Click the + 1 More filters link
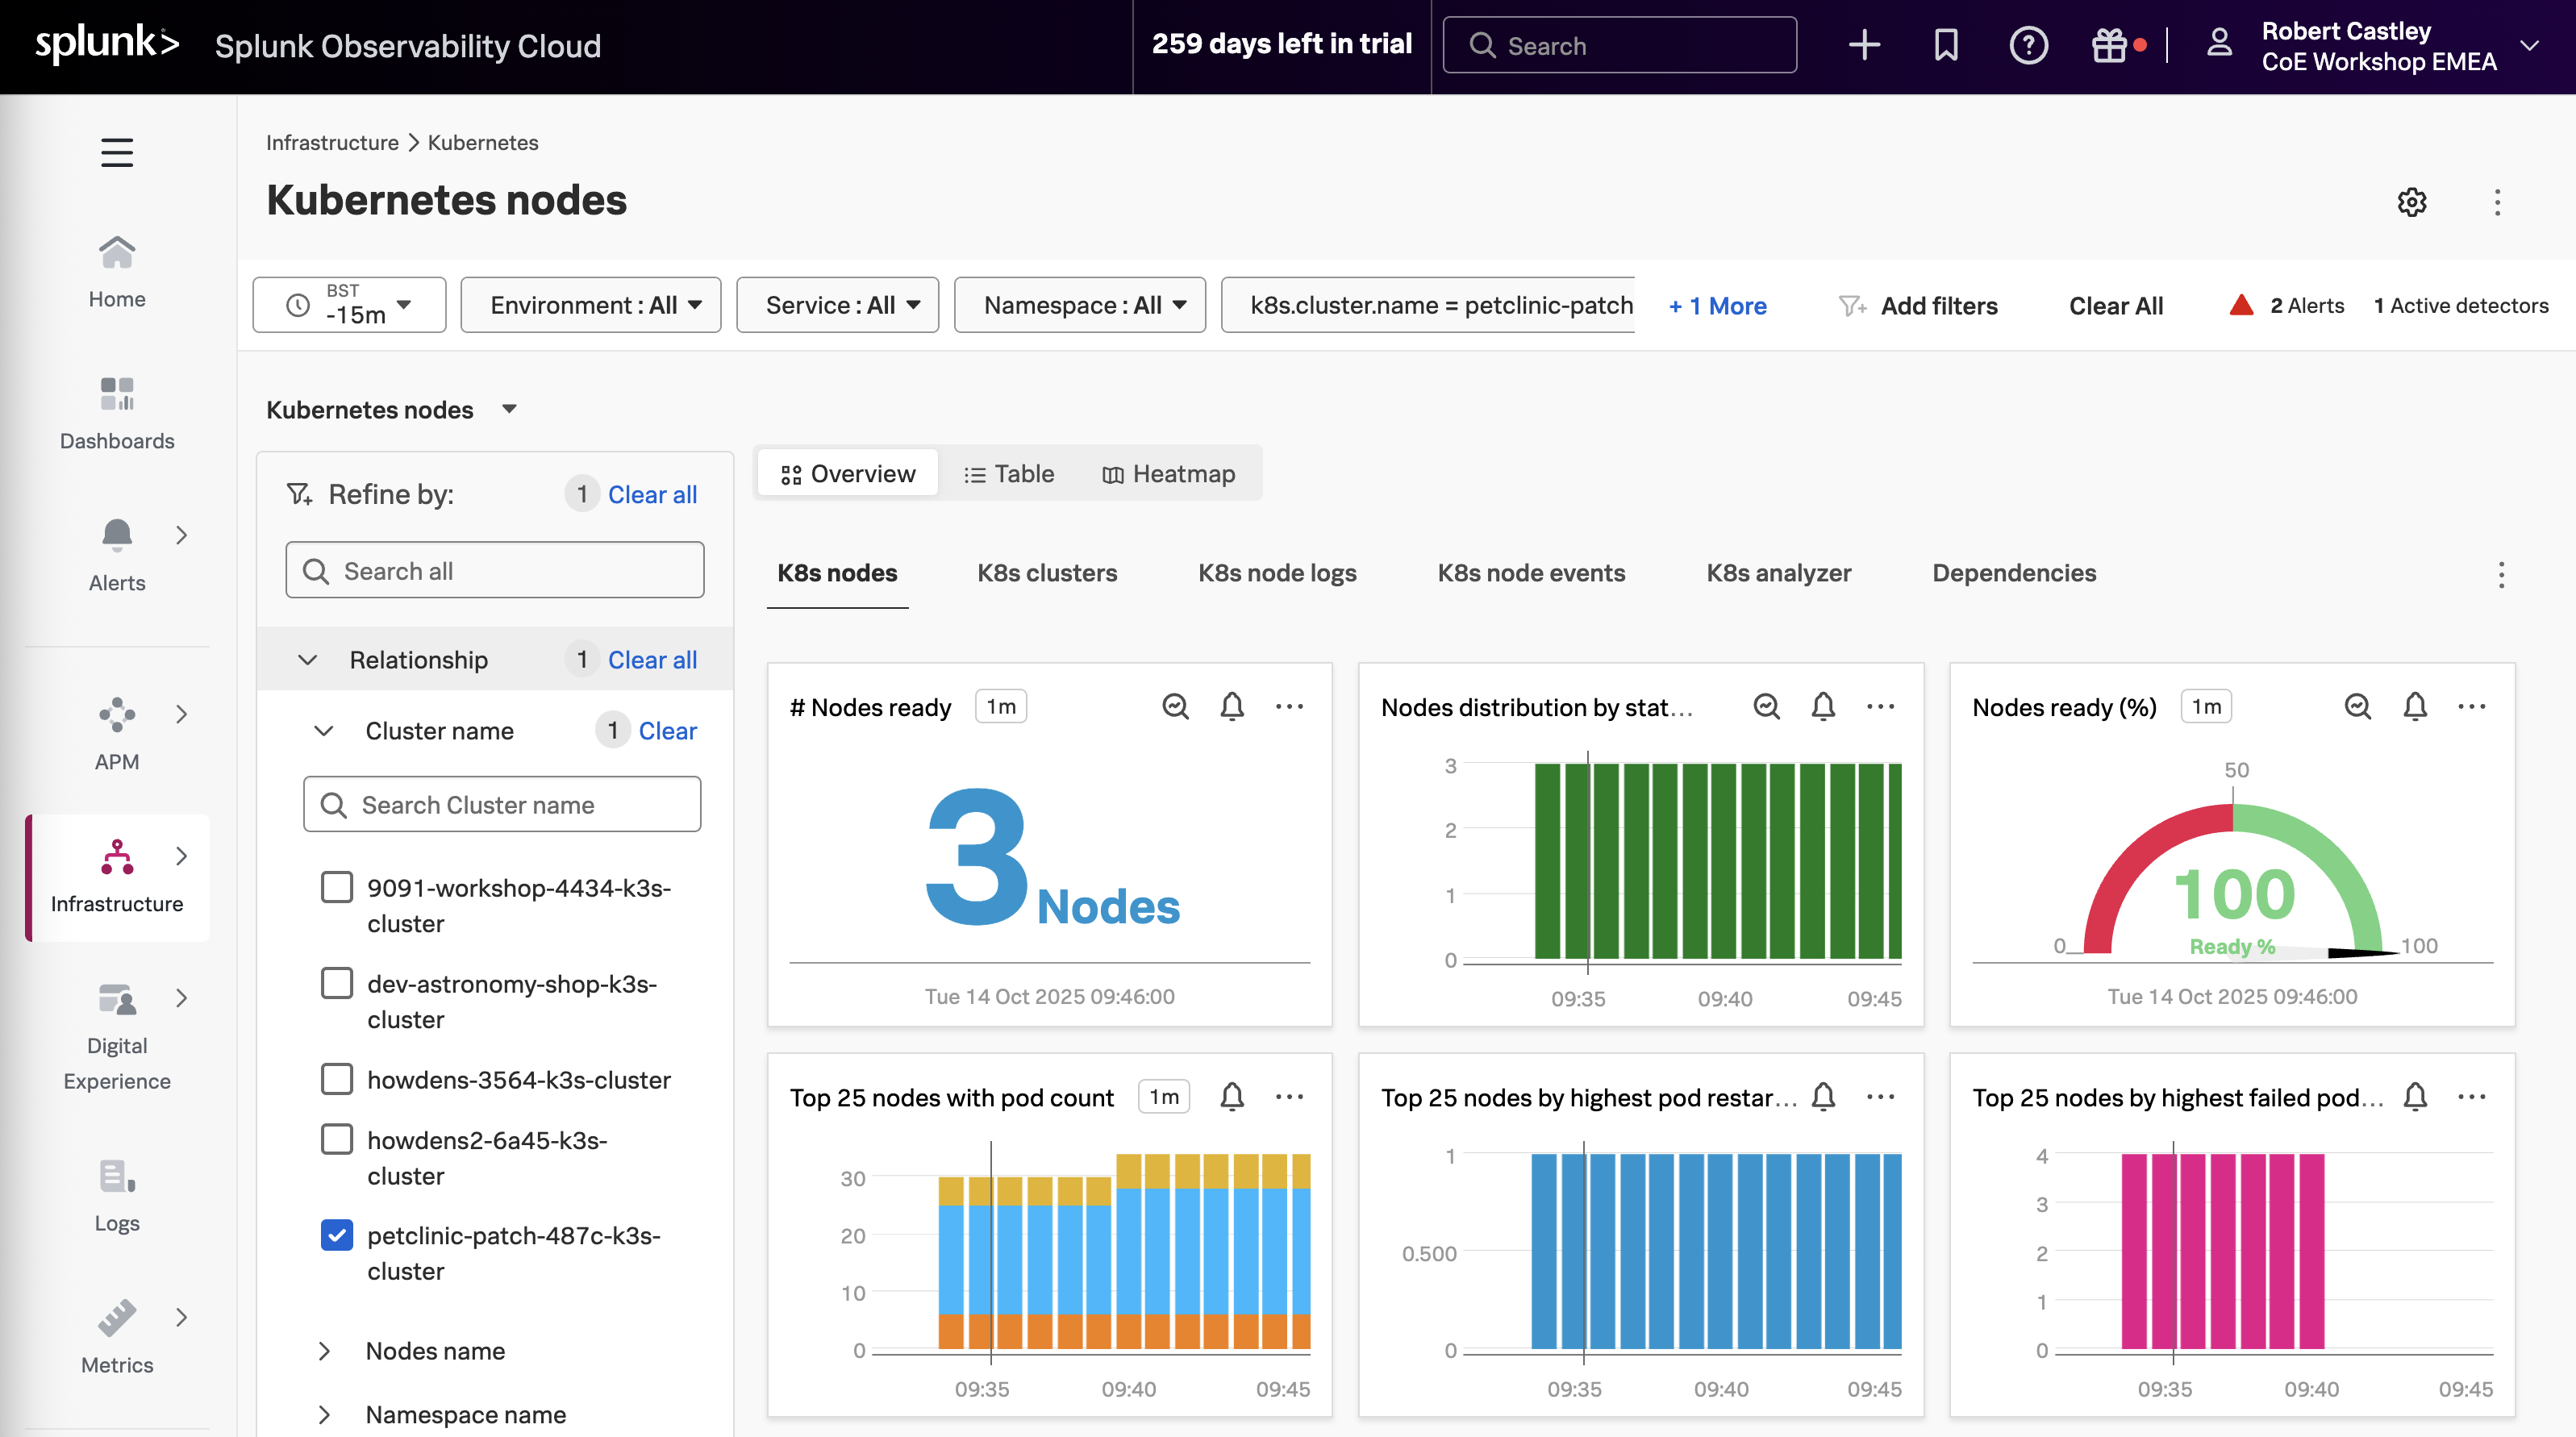The height and width of the screenshot is (1437, 2576). point(1717,306)
